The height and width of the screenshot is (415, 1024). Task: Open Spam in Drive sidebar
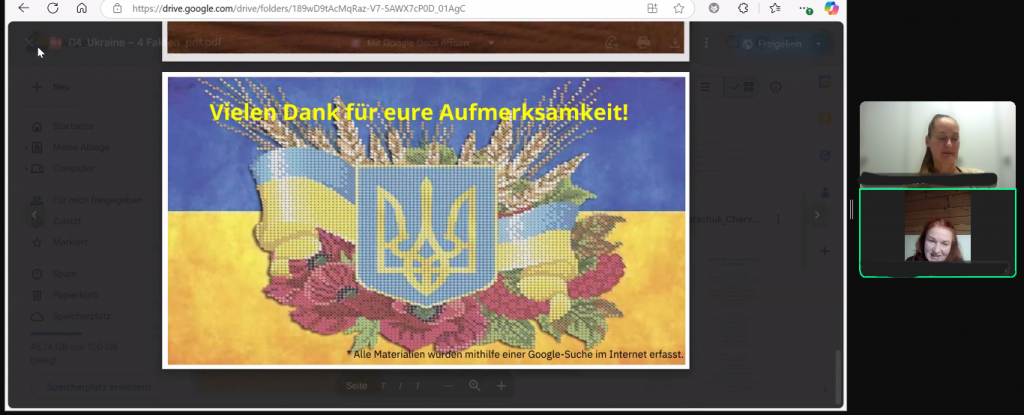click(64, 274)
